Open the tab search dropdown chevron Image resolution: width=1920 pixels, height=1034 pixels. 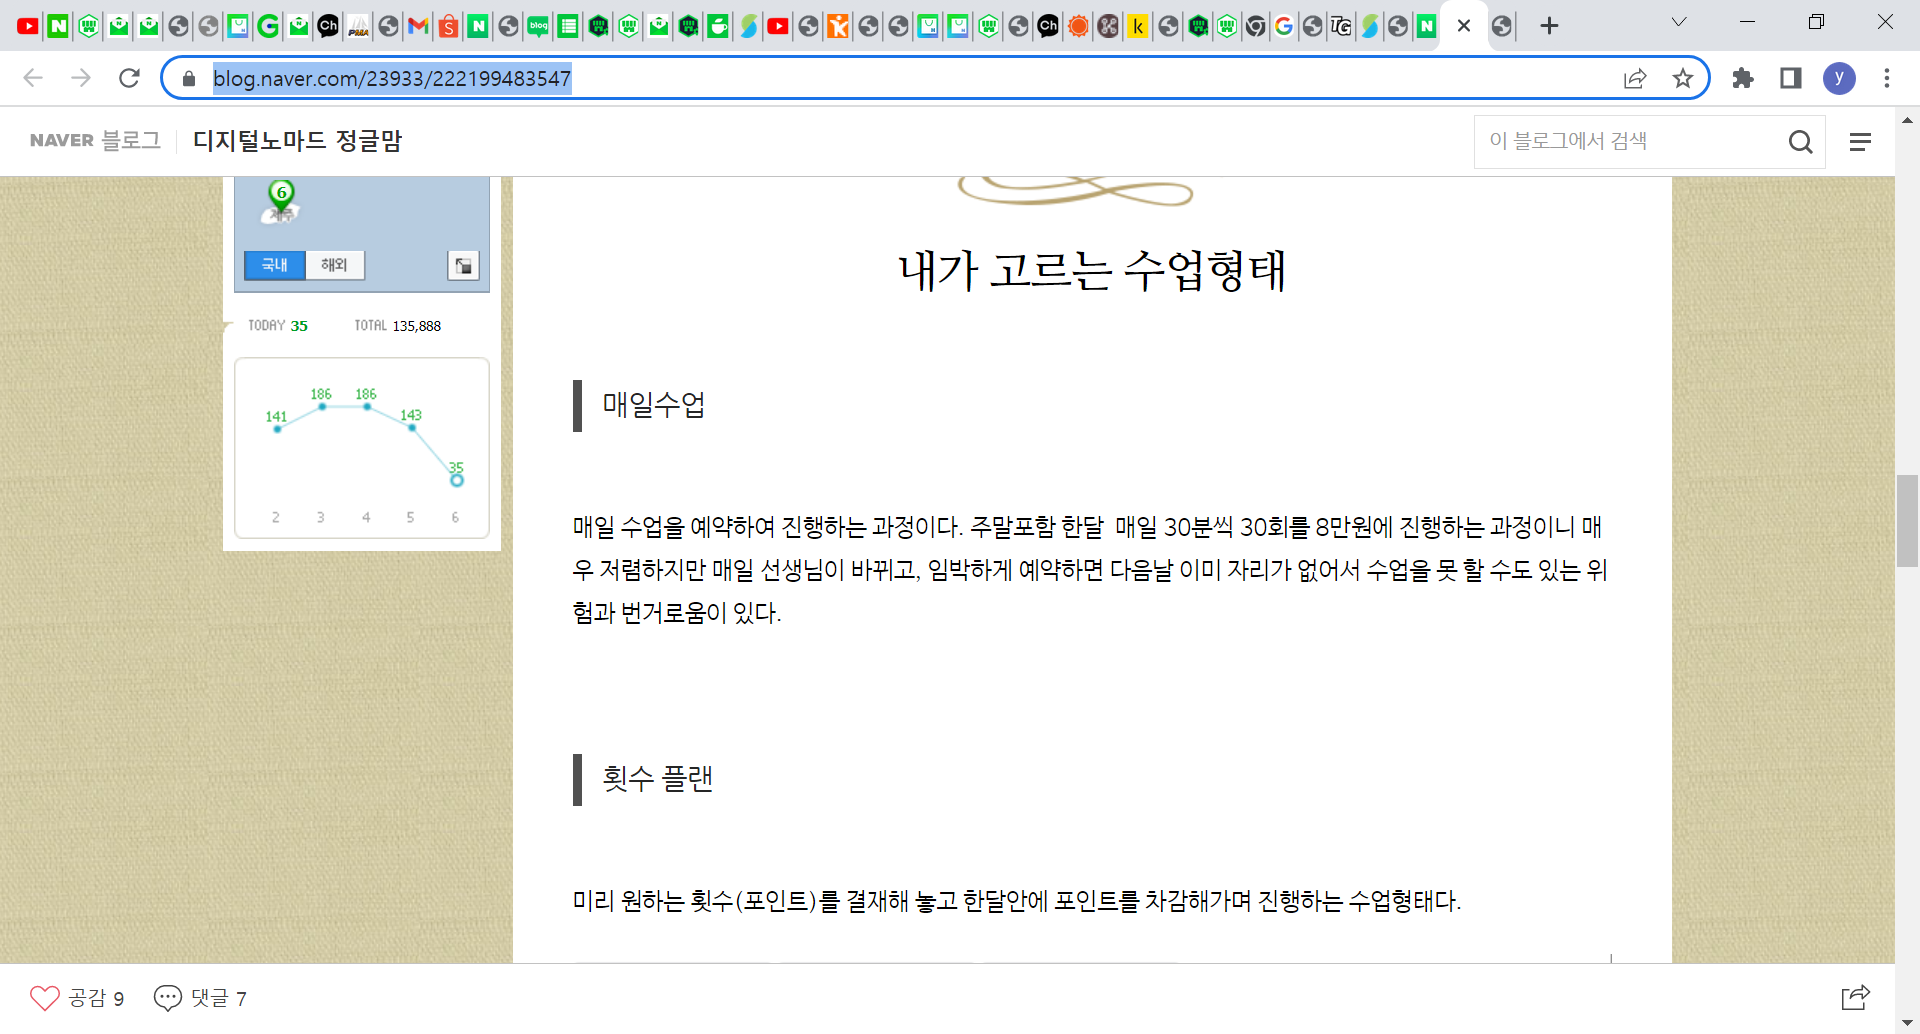click(x=1679, y=23)
